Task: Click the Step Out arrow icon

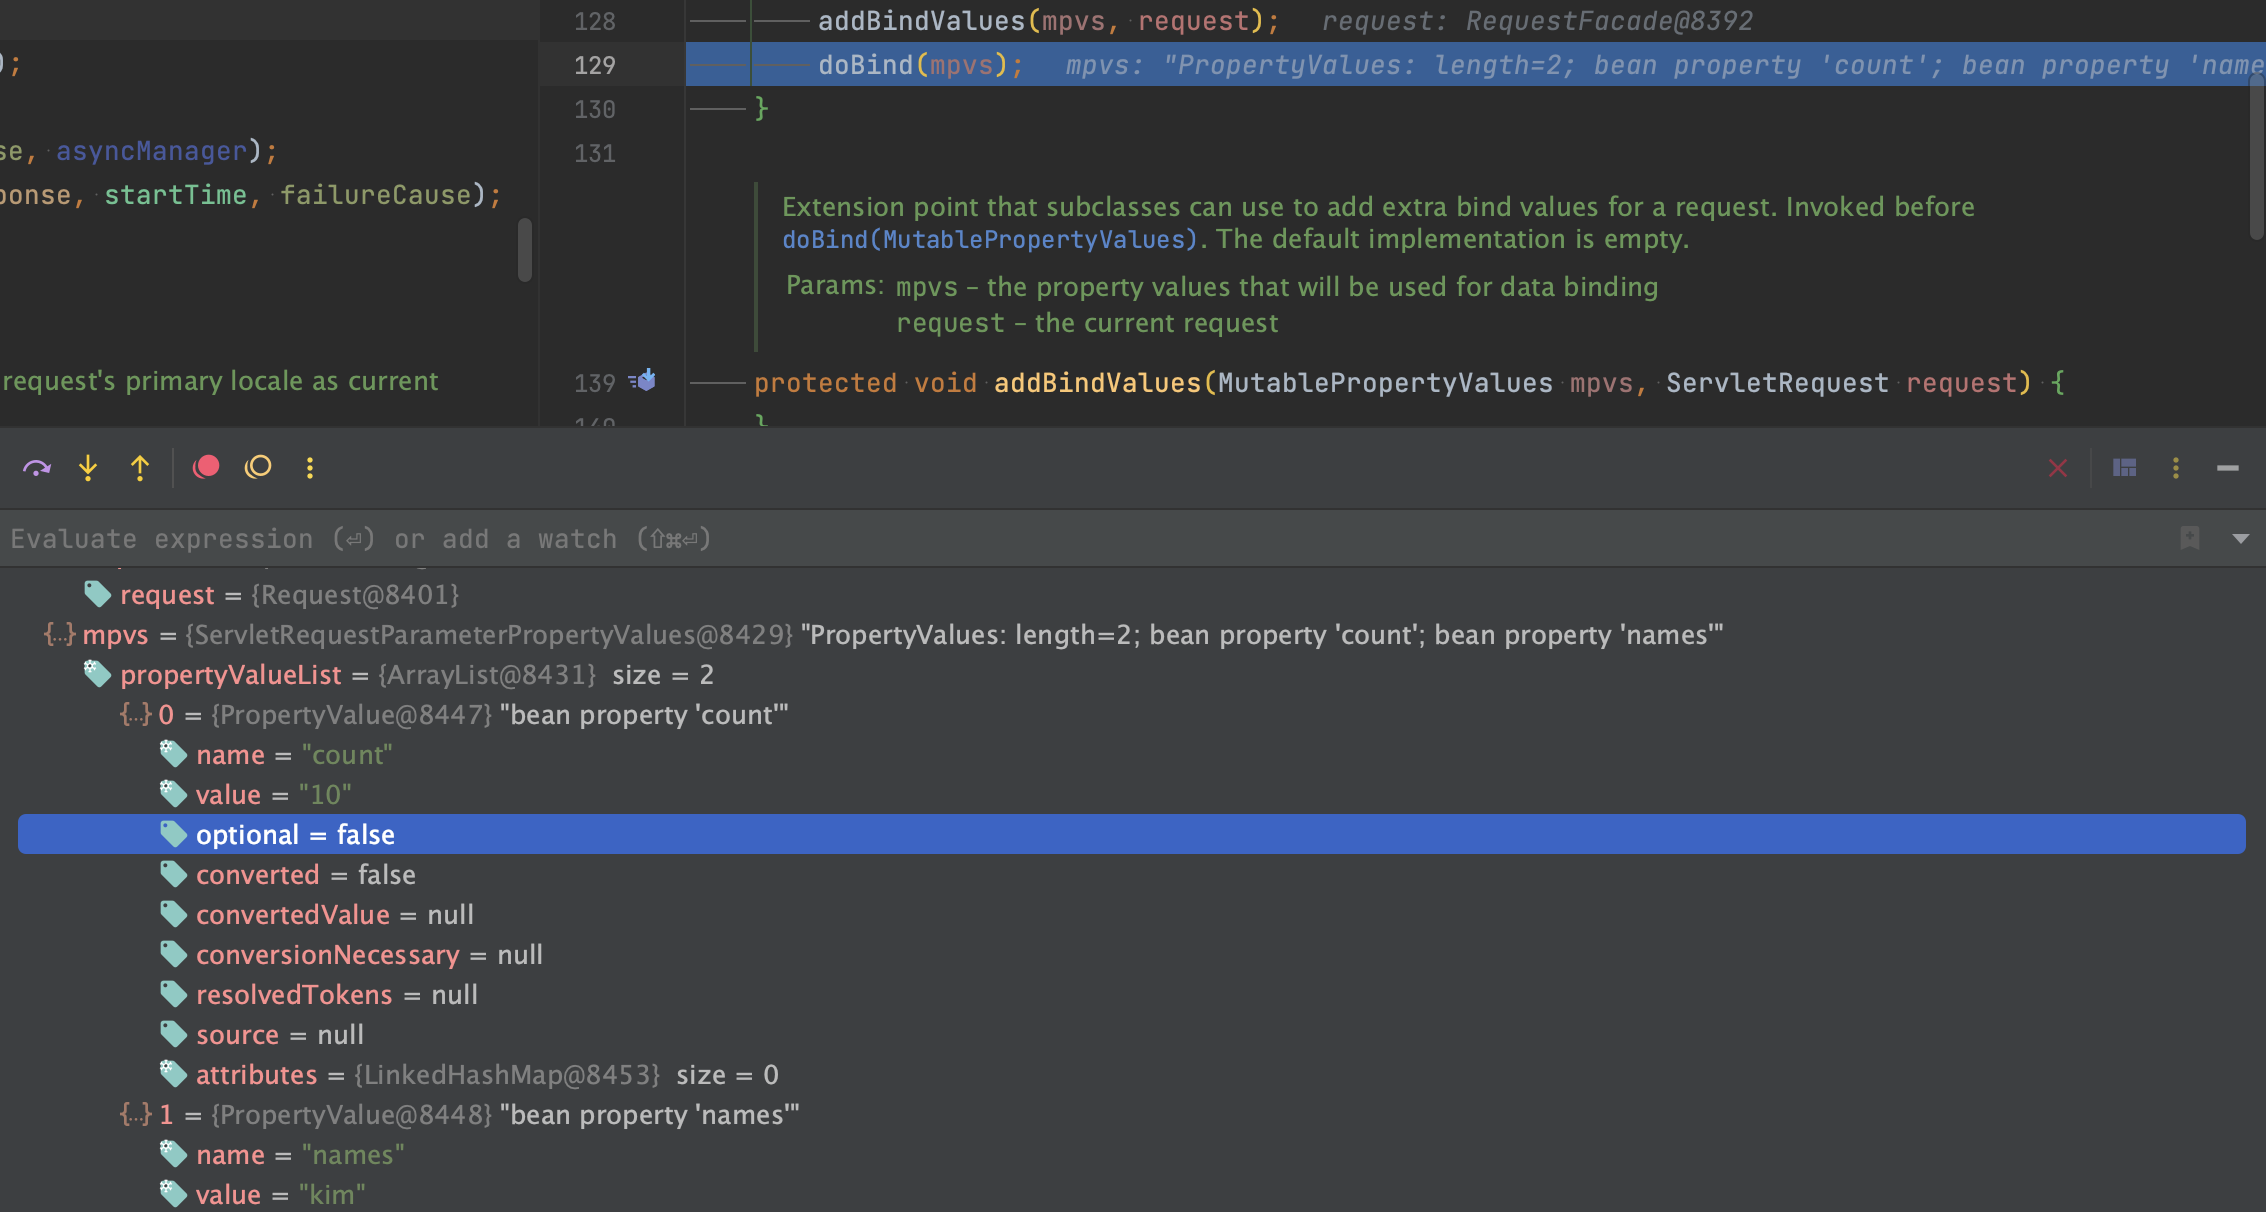Action: [x=140, y=468]
